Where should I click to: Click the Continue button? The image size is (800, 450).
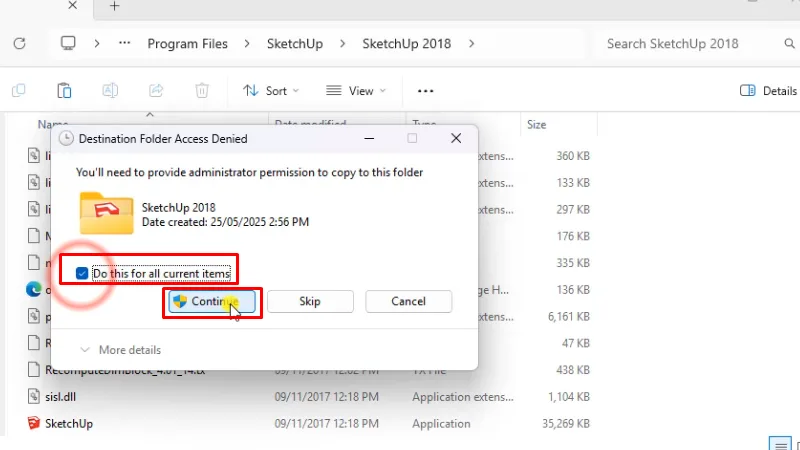(x=211, y=301)
